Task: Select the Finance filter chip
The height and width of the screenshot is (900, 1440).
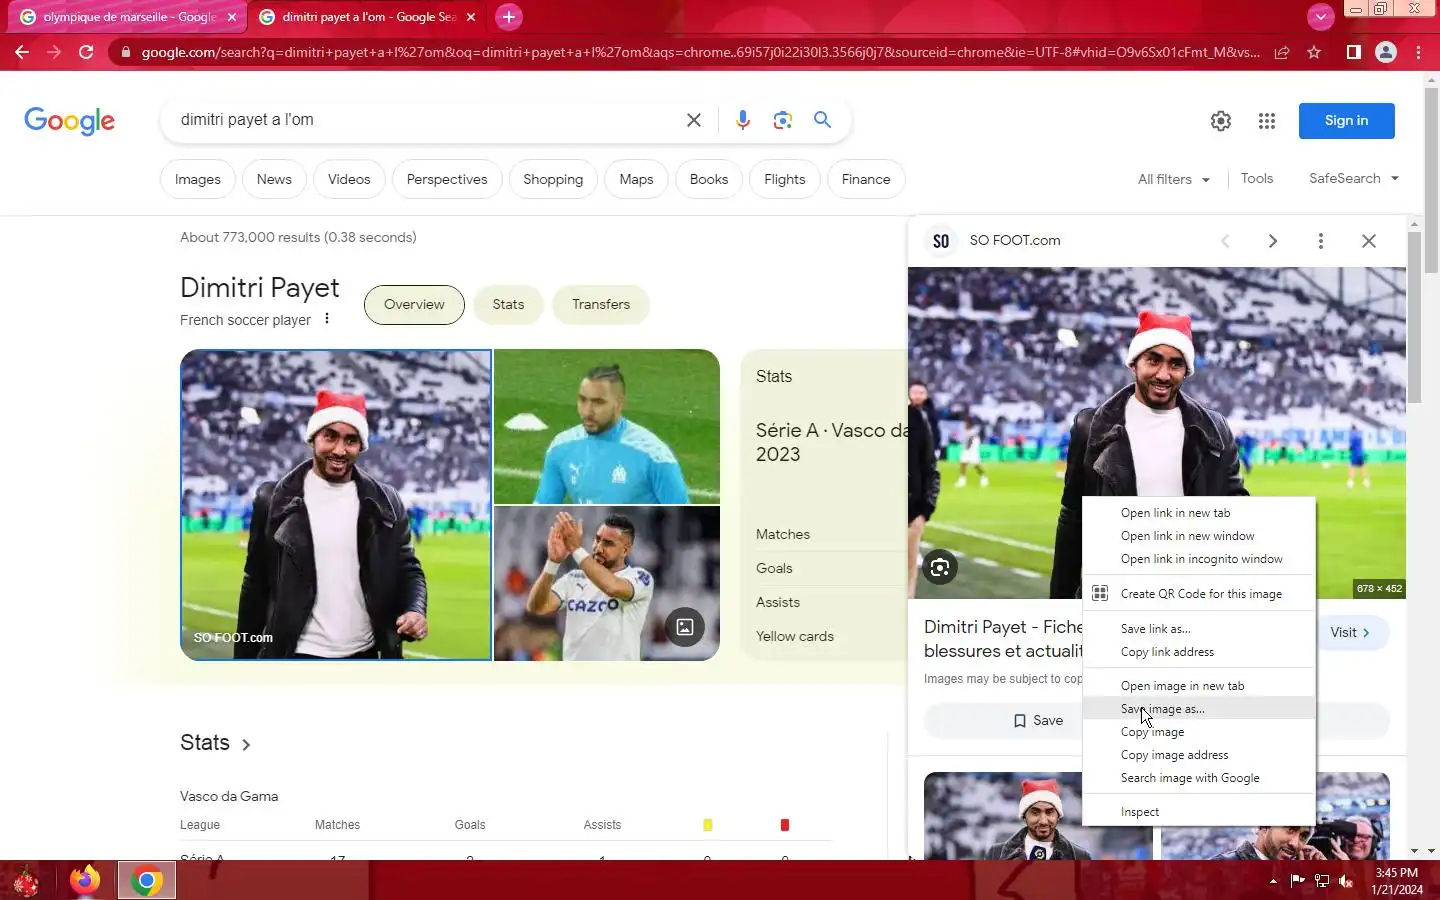Action: (x=866, y=179)
